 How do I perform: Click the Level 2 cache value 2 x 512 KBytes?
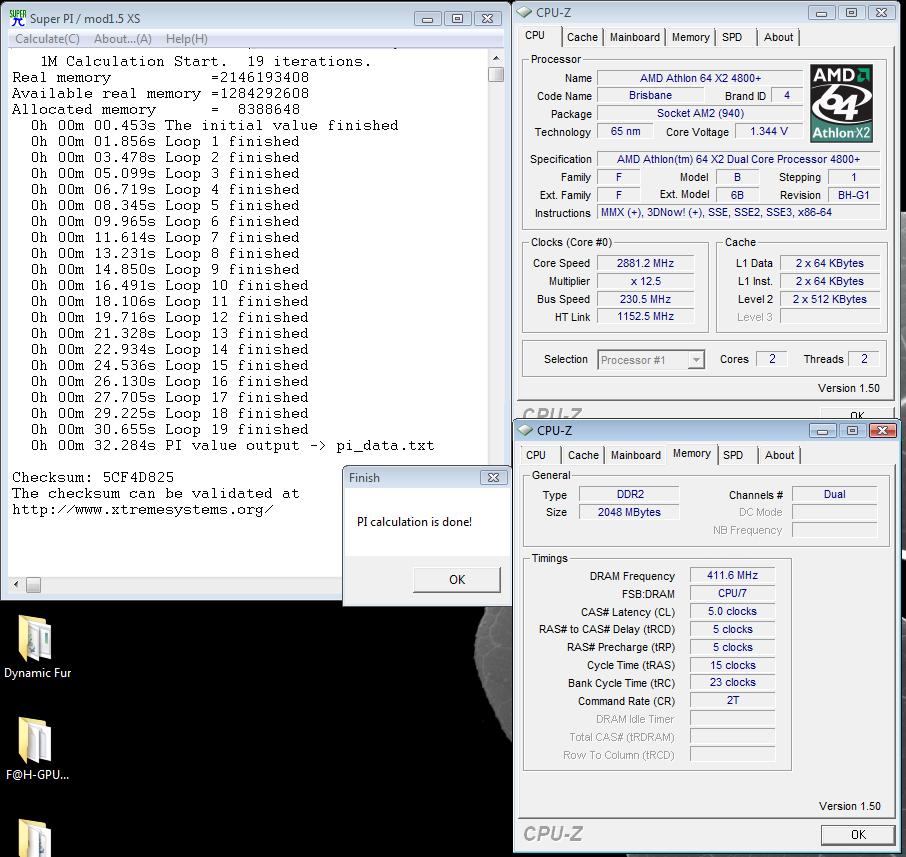829,299
